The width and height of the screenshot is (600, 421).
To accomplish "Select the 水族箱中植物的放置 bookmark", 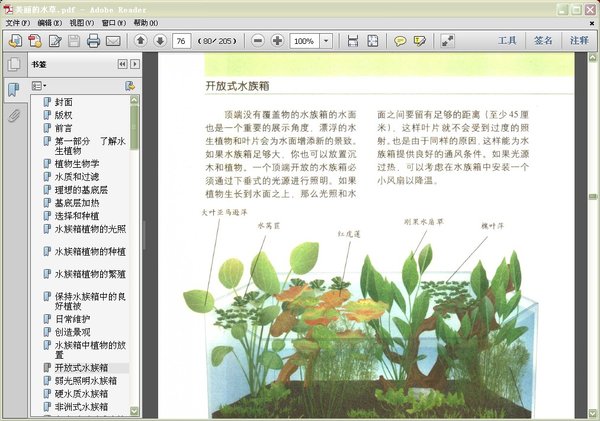I will 90,350.
